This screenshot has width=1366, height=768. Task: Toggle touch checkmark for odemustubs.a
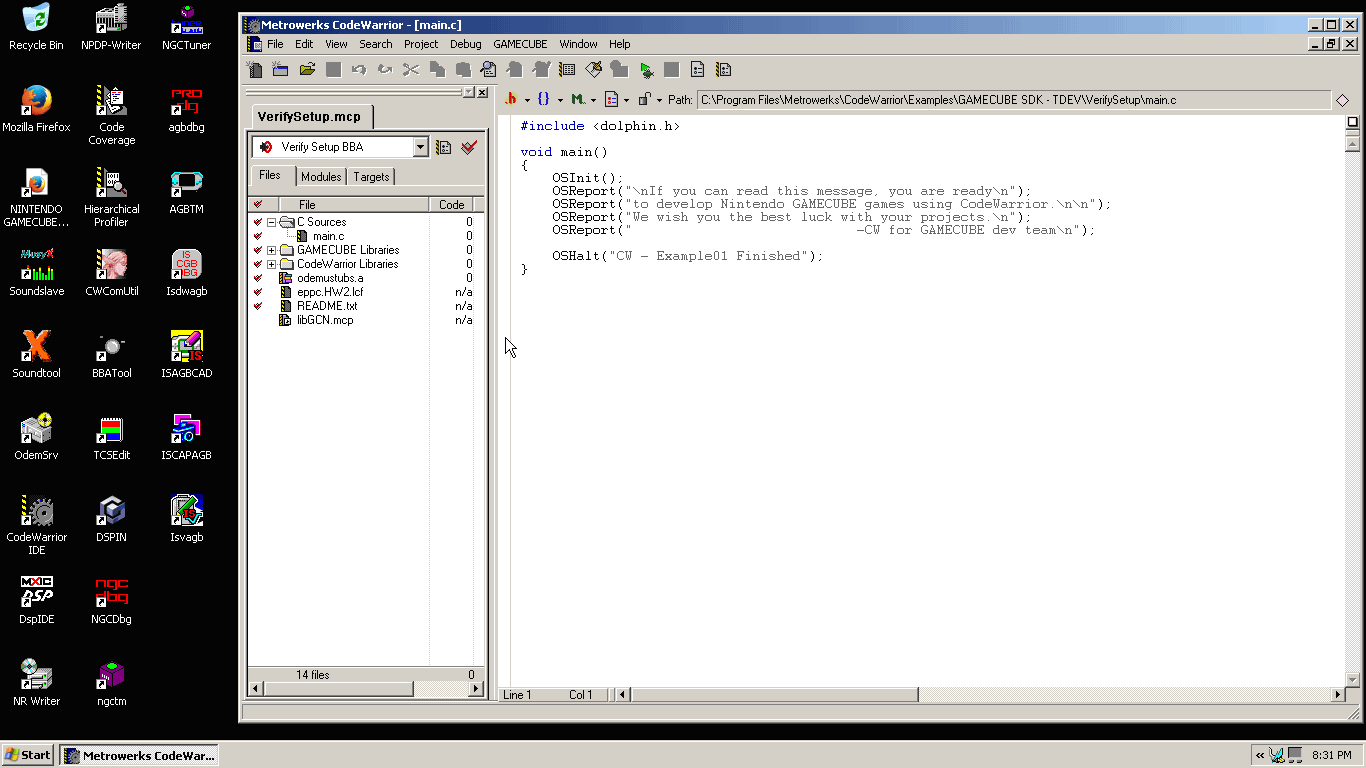tap(258, 278)
